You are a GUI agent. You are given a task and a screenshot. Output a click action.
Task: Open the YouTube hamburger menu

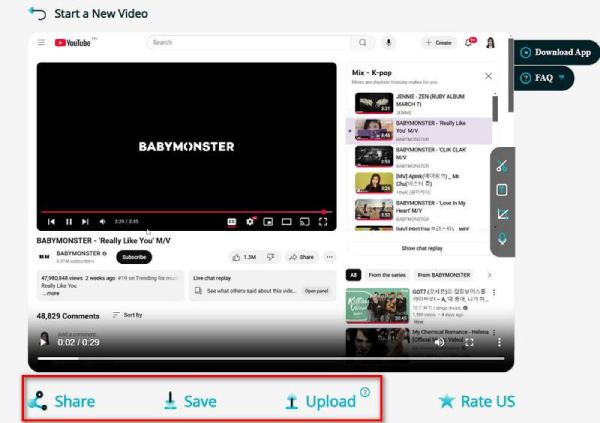(41, 42)
